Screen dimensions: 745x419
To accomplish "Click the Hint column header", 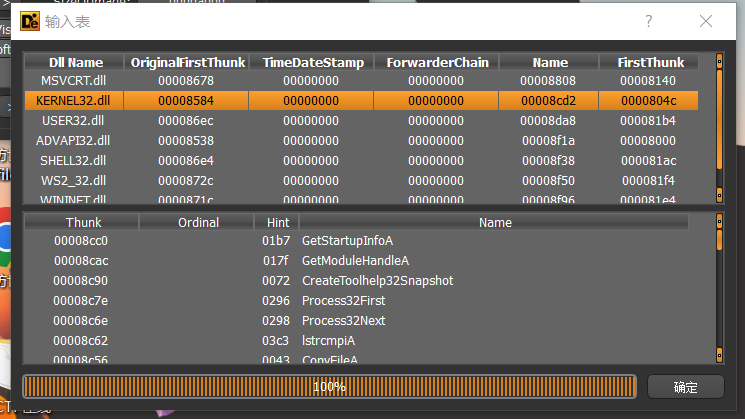I will 277,222.
